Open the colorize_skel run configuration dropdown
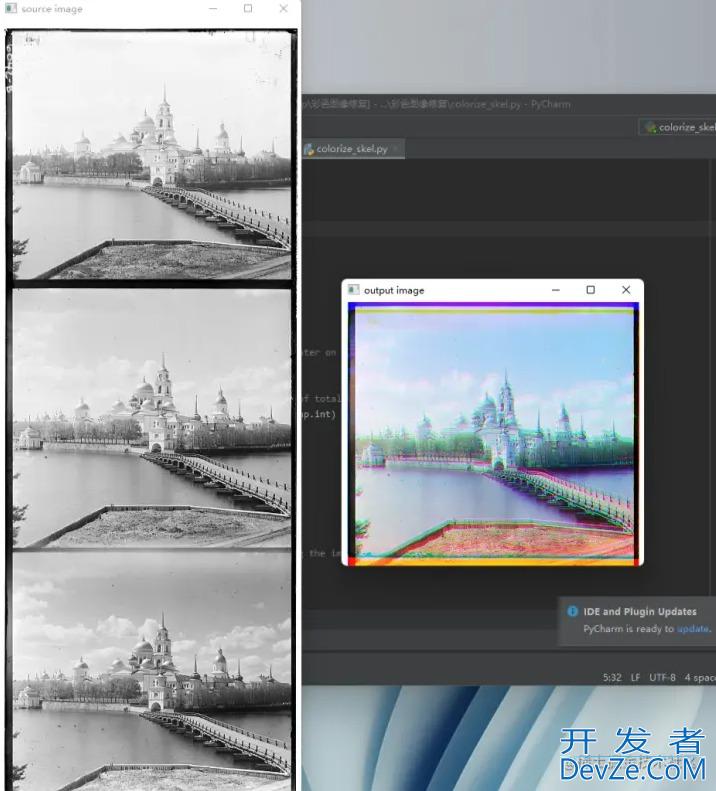This screenshot has width=716, height=791. (679, 127)
